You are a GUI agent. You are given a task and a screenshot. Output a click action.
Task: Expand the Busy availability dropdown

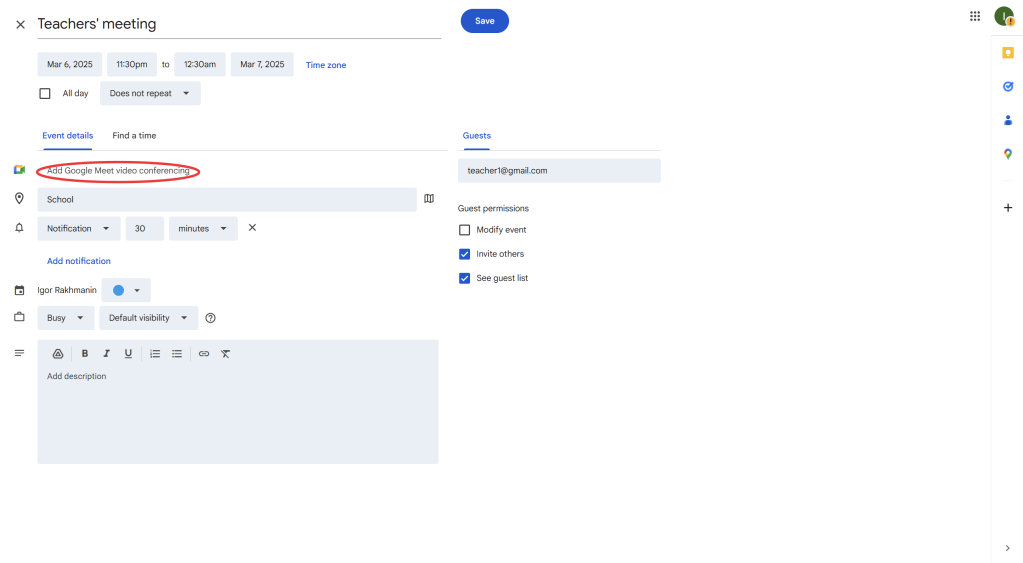[66, 318]
